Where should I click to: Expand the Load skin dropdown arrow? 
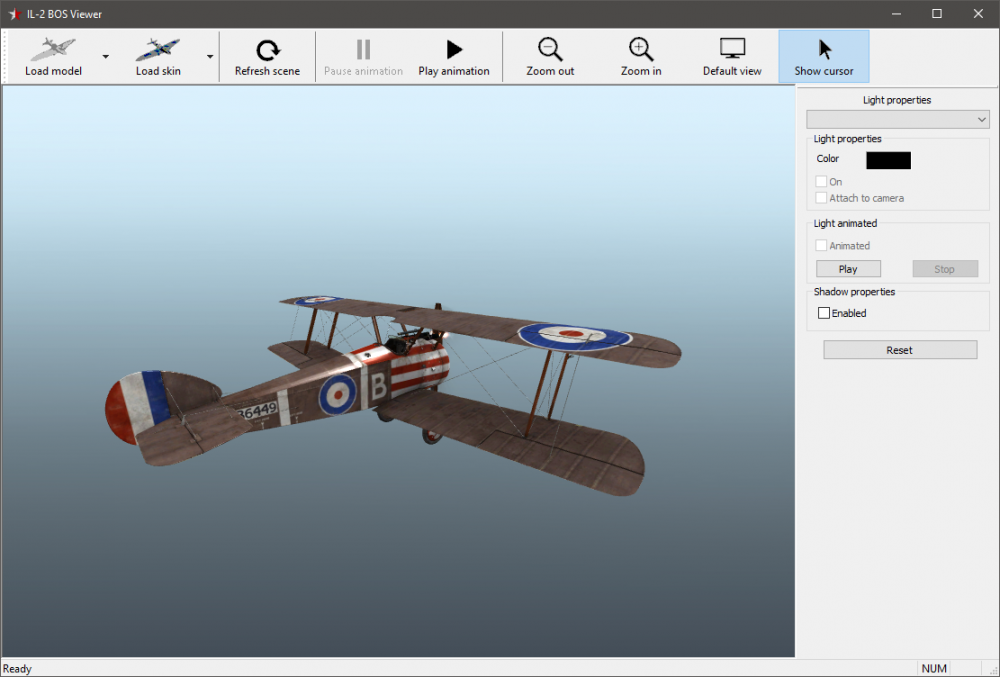(x=210, y=57)
